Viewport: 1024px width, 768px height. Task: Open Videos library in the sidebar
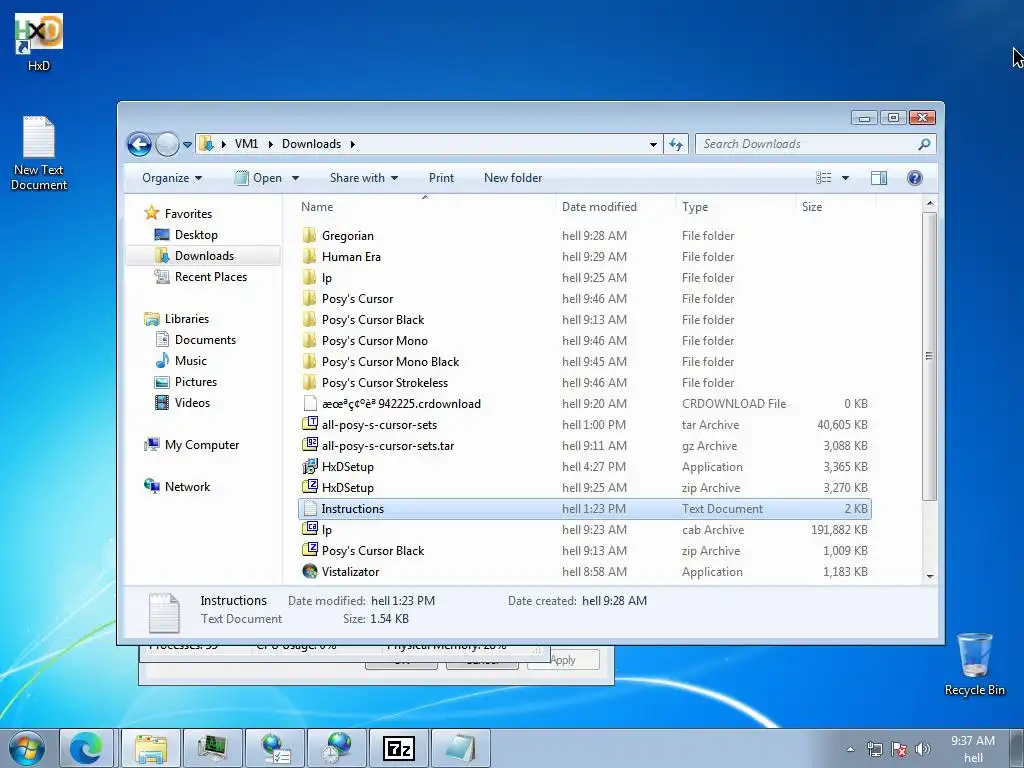(192, 402)
